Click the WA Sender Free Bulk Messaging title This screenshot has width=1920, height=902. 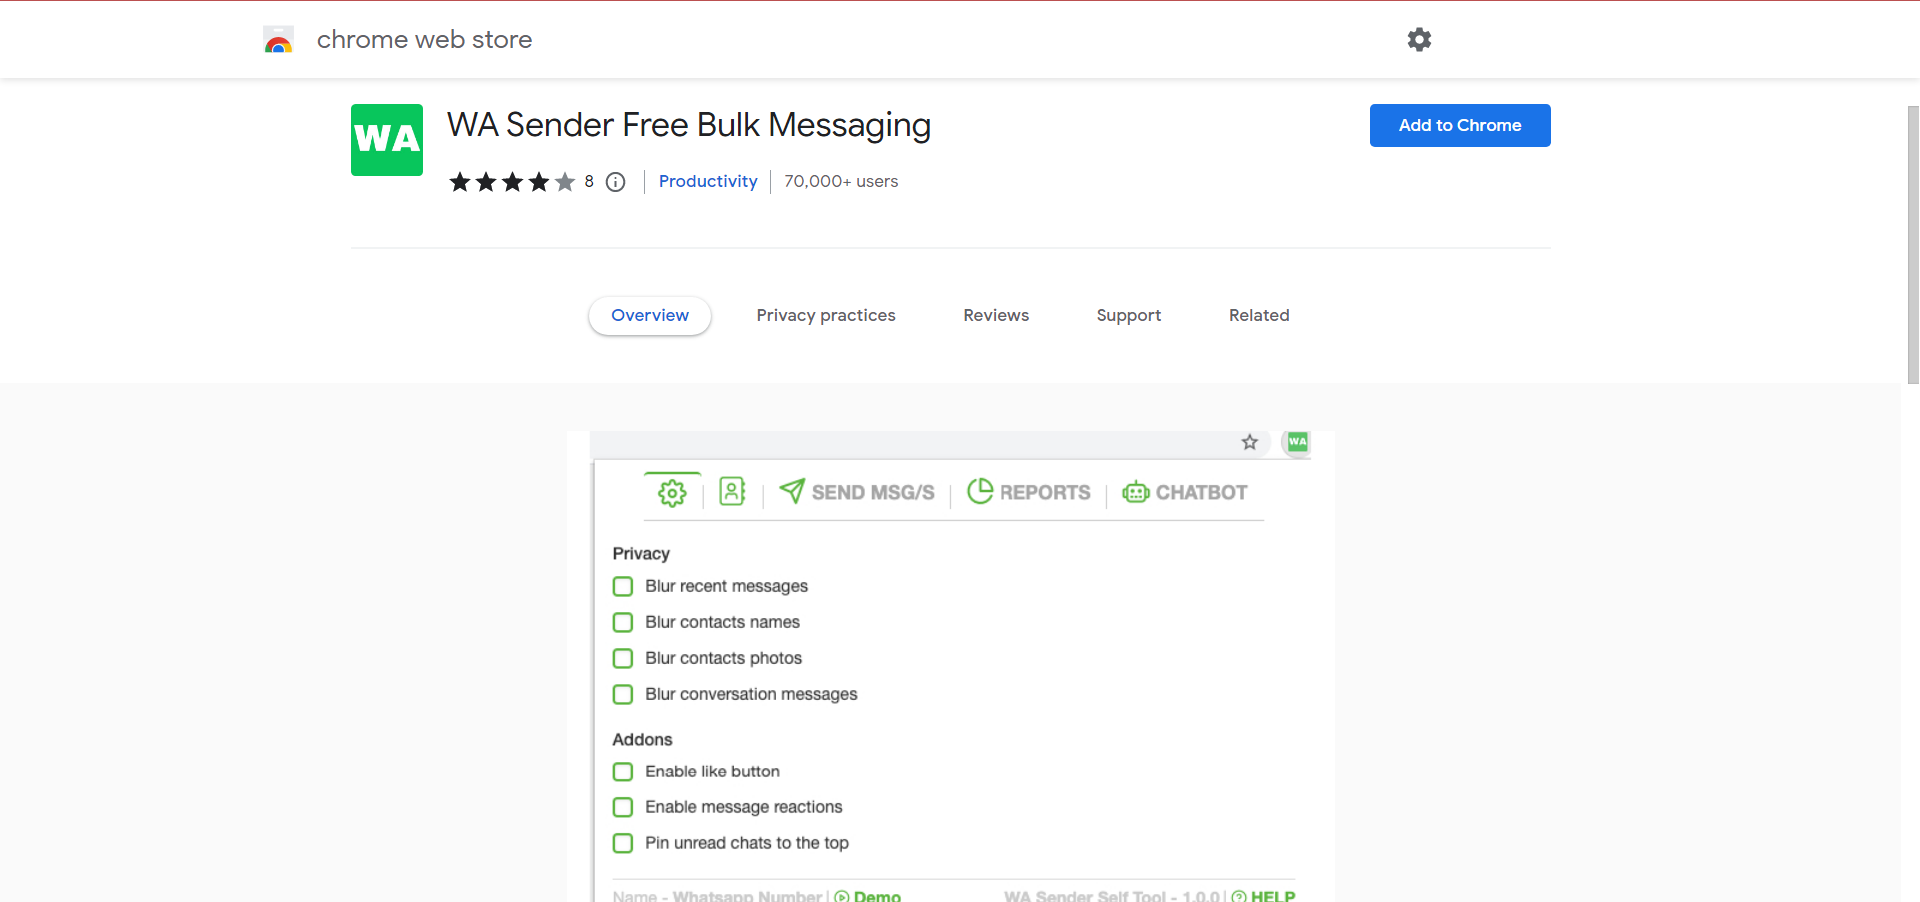pos(689,125)
